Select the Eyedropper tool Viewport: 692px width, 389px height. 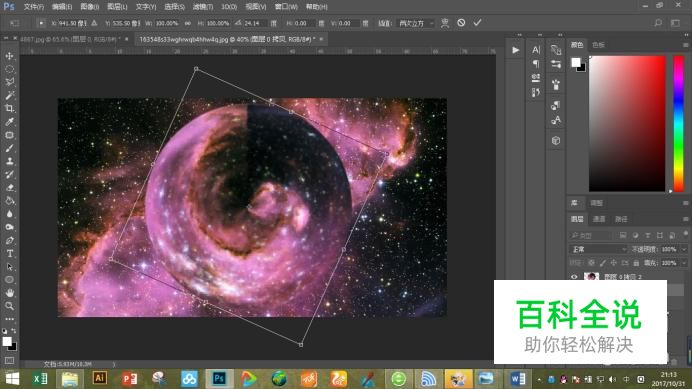pos(9,122)
